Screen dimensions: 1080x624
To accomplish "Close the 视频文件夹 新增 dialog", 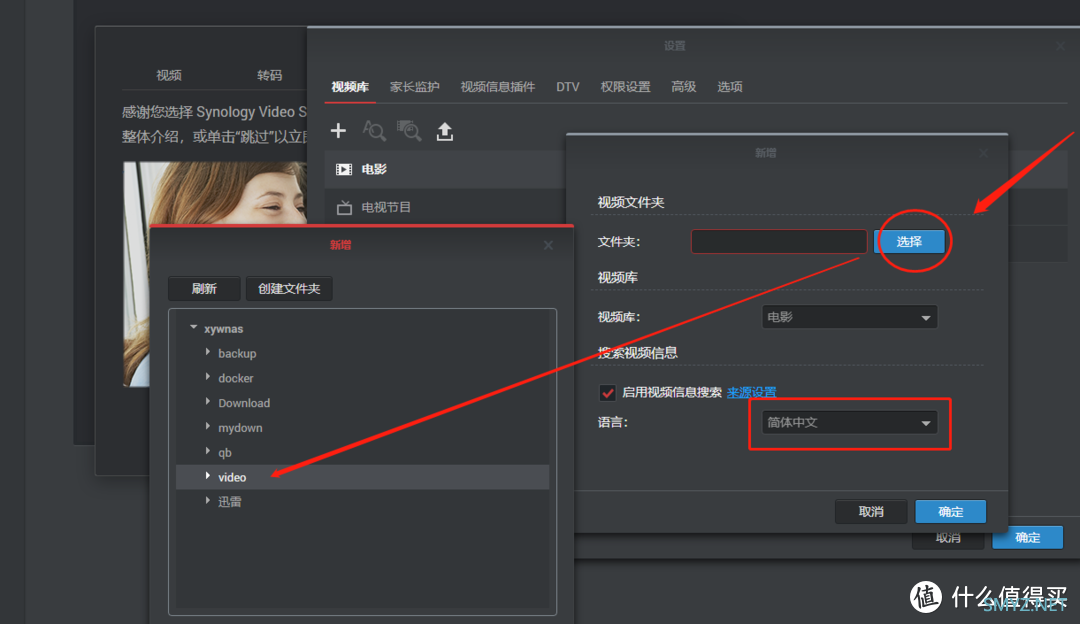I will coord(984,153).
